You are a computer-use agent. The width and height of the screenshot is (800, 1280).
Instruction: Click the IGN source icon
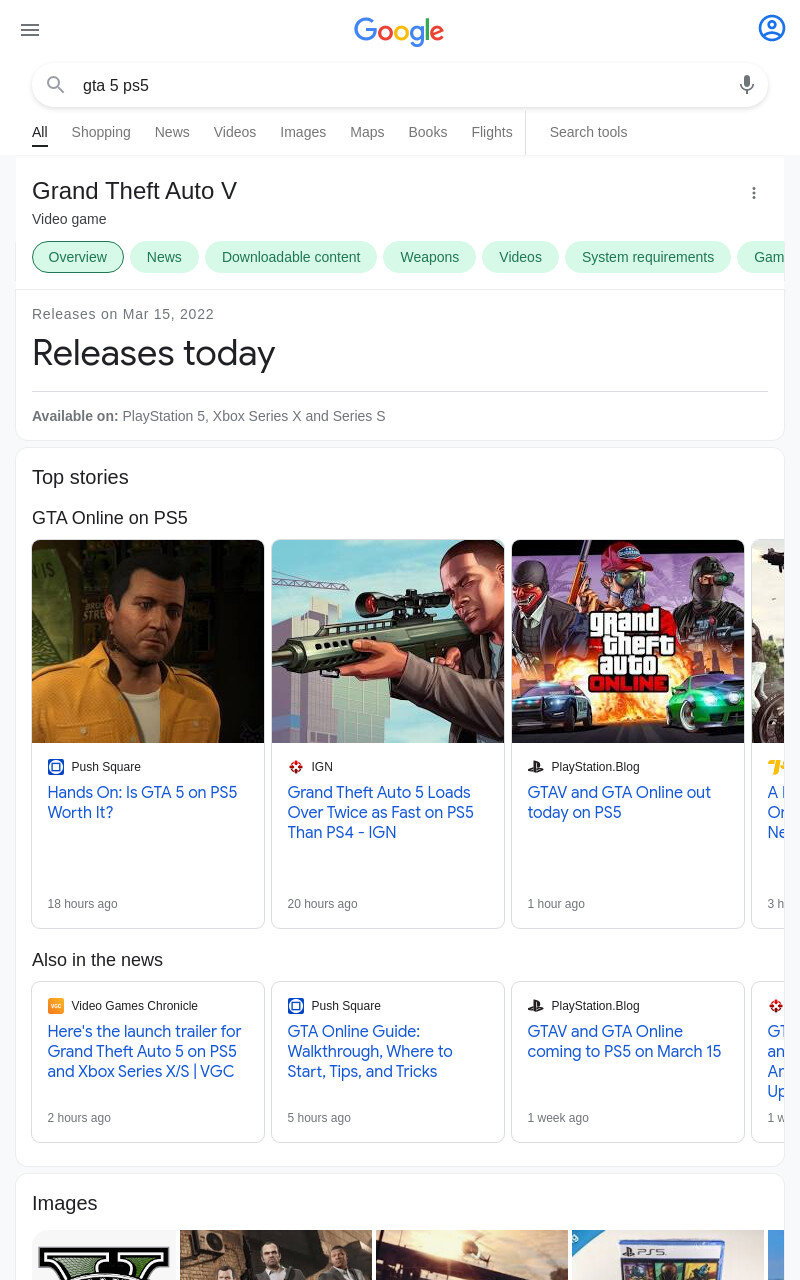coord(296,767)
